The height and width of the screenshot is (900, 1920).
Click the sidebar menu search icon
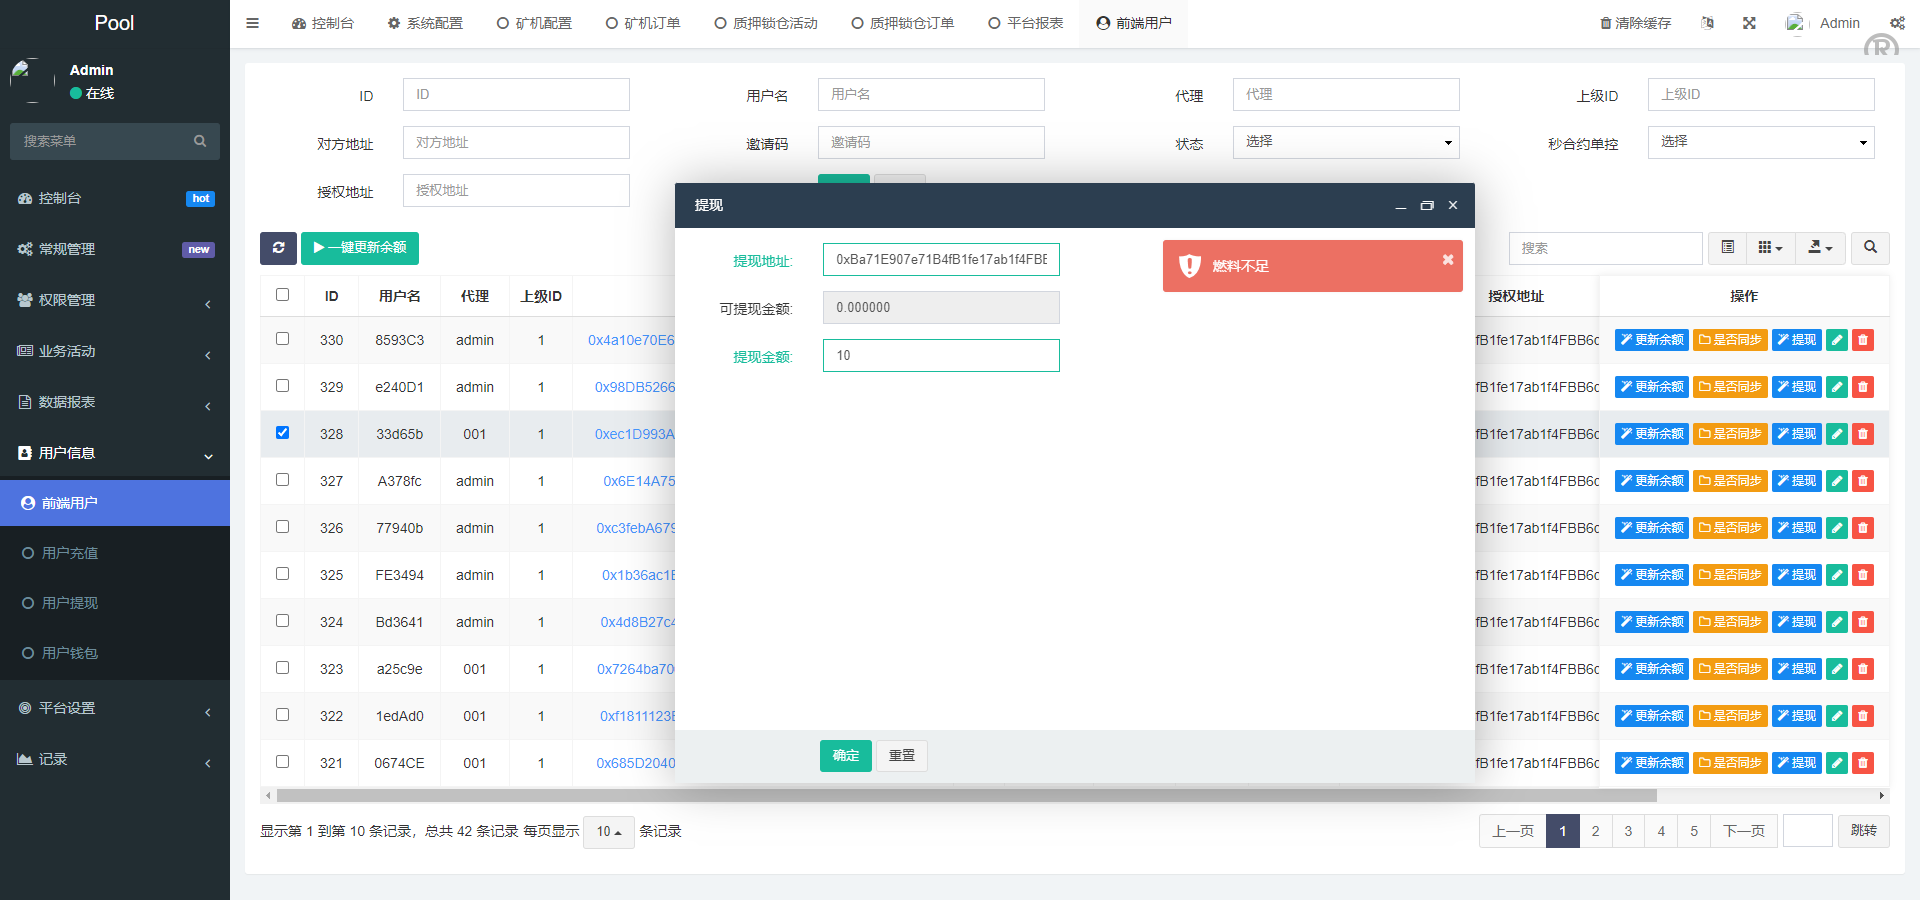(x=200, y=142)
